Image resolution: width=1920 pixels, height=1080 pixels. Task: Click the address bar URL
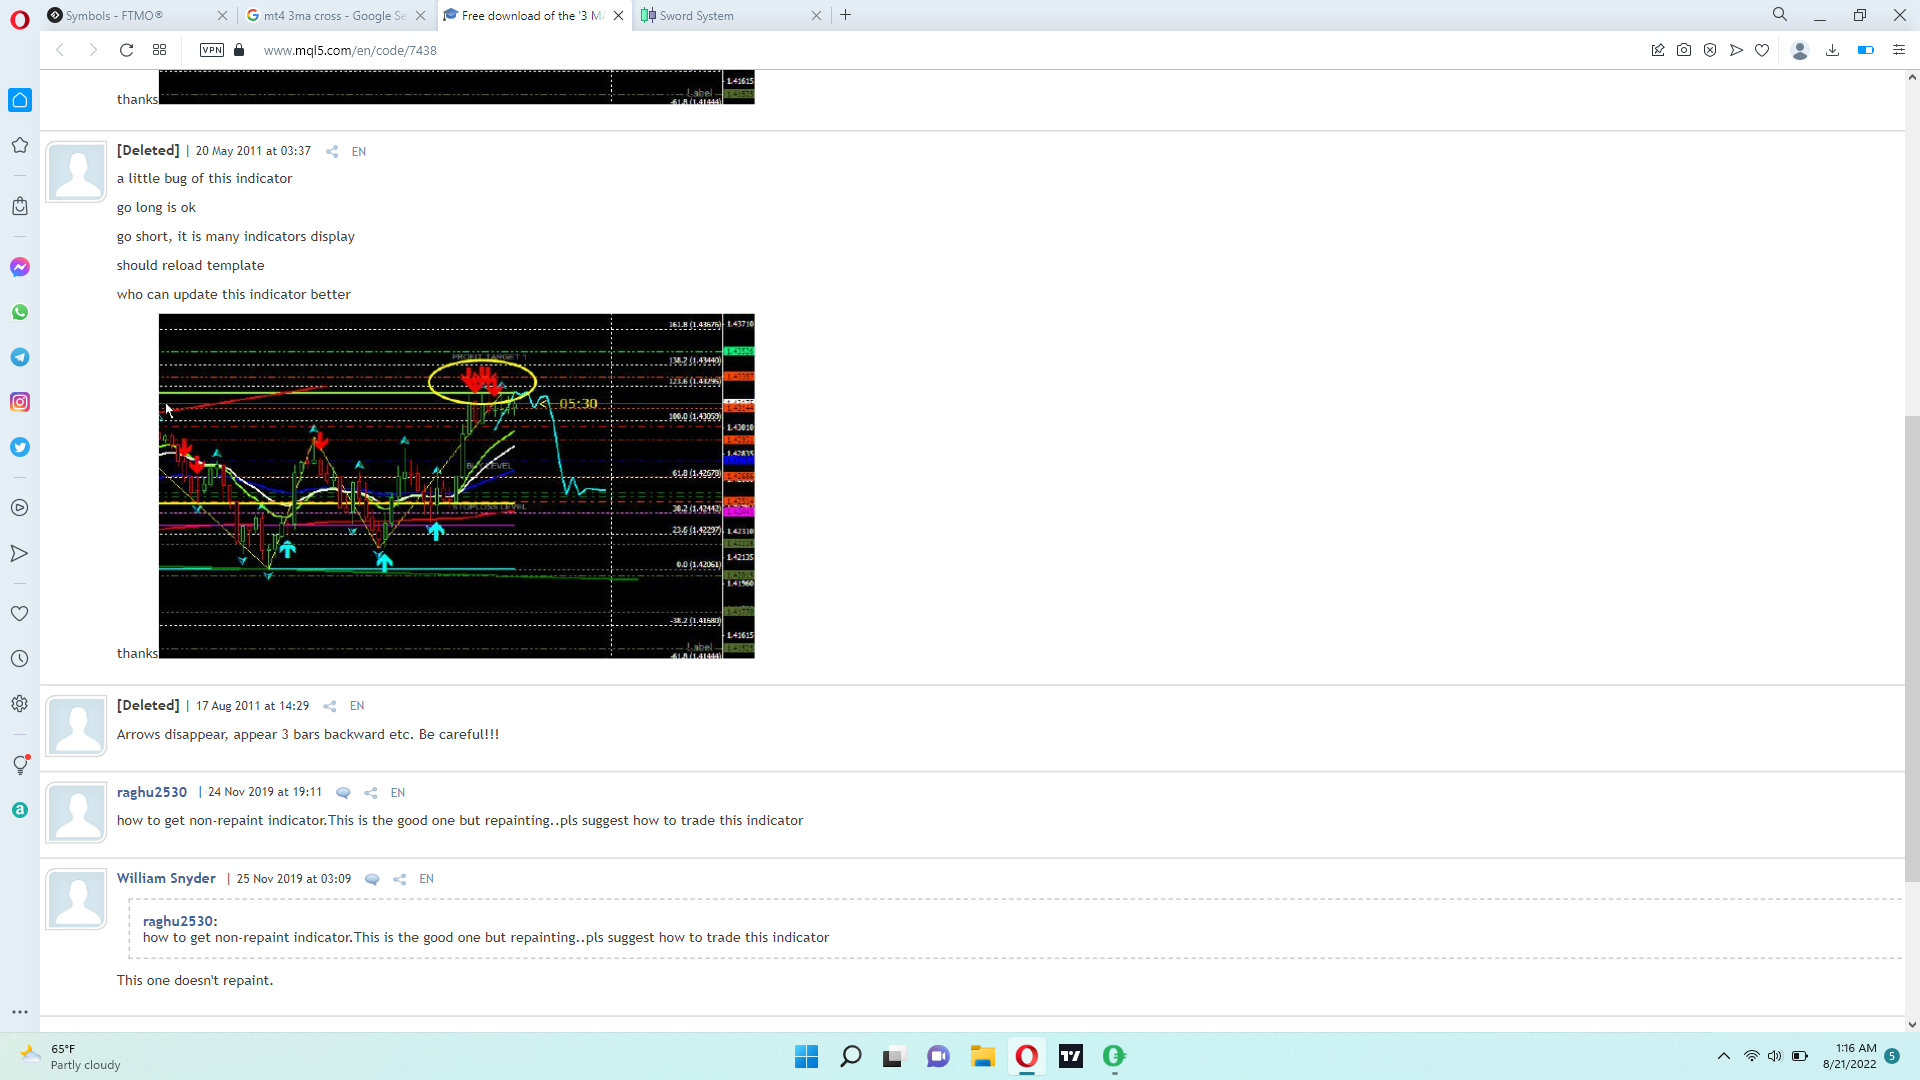coord(350,50)
